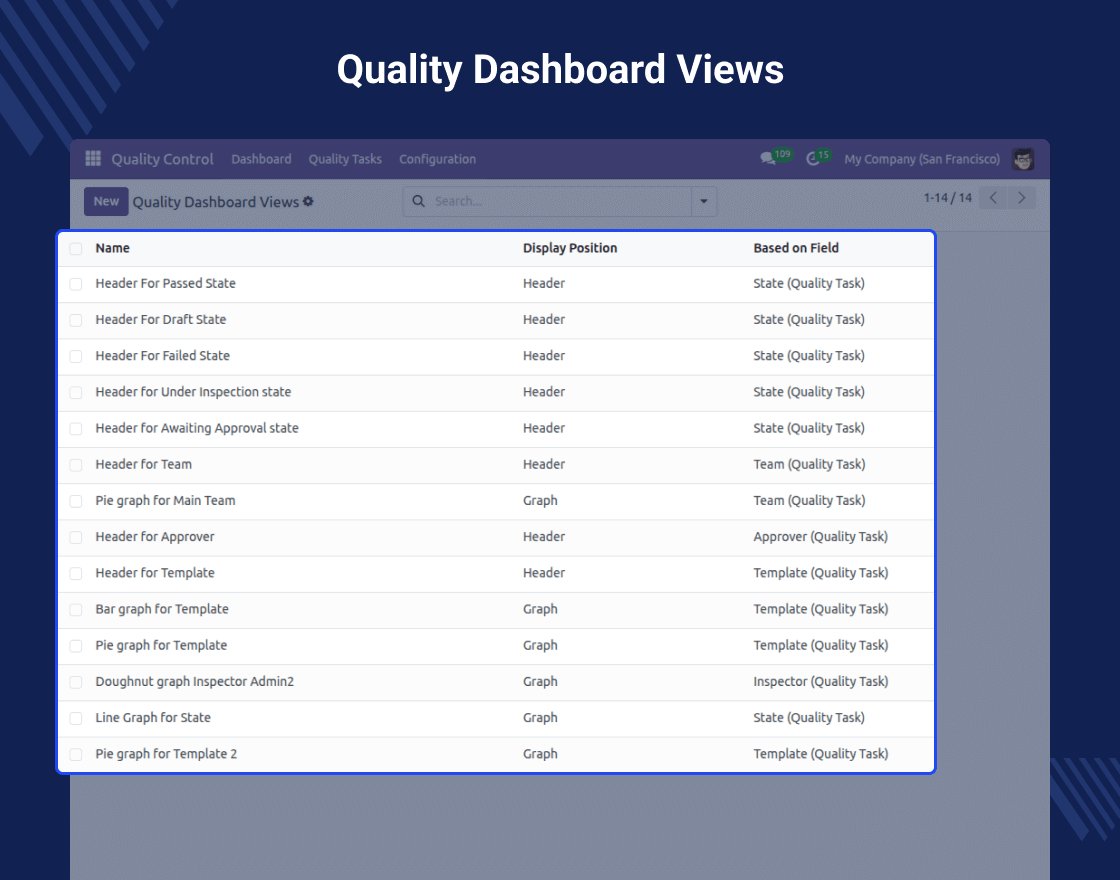
Task: Open the Configuration menu
Action: 437,159
